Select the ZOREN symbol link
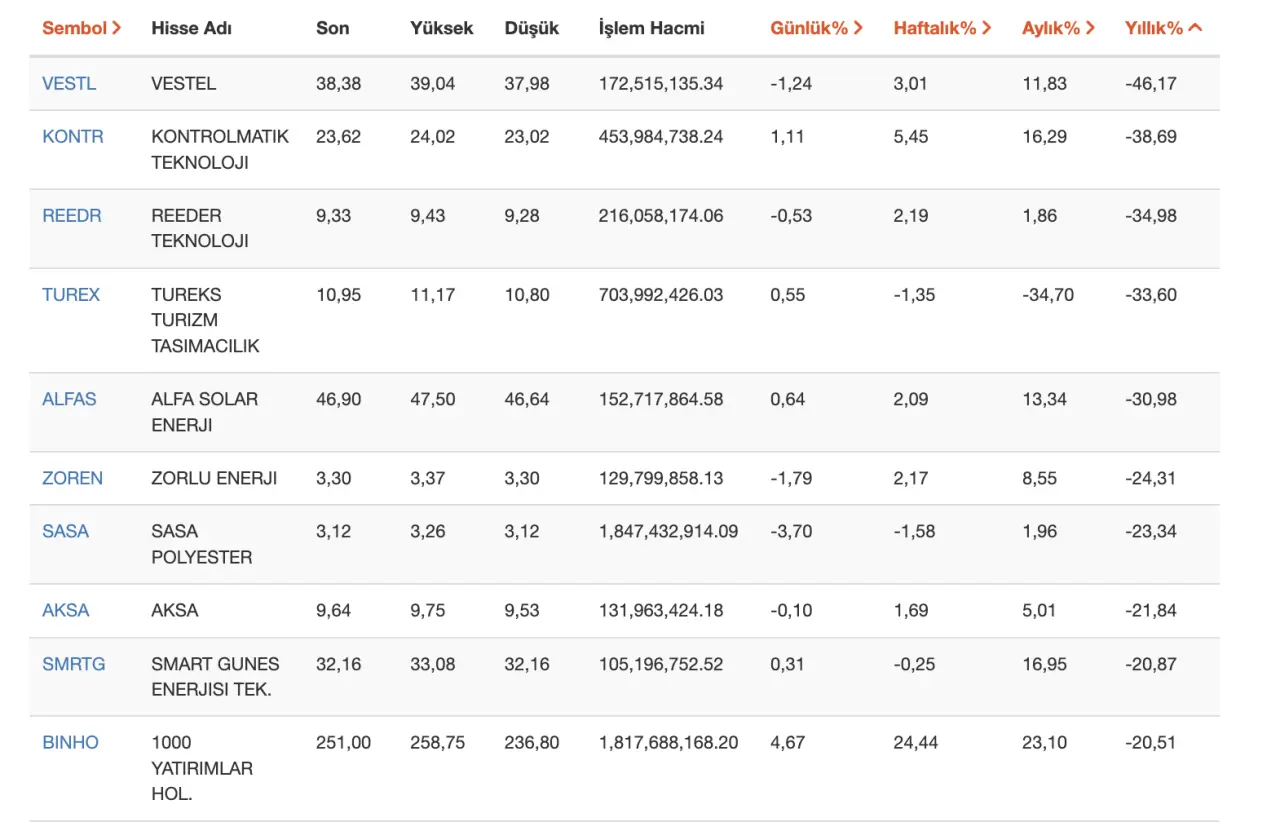 pyautogui.click(x=72, y=478)
